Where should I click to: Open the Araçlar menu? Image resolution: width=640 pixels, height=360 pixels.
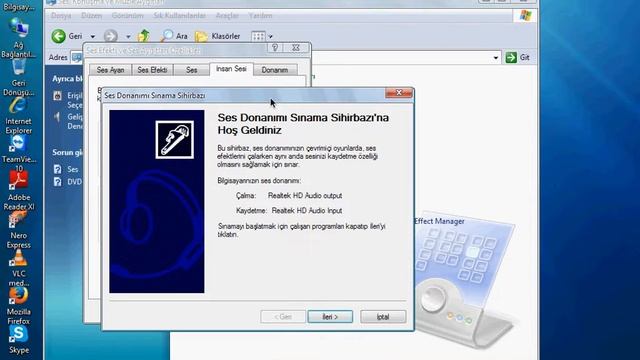227,16
